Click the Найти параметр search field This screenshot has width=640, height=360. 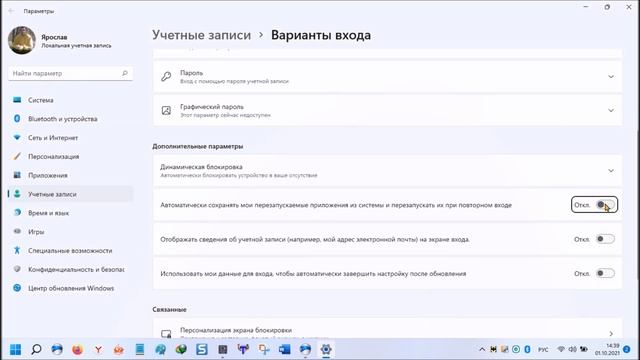(71, 73)
